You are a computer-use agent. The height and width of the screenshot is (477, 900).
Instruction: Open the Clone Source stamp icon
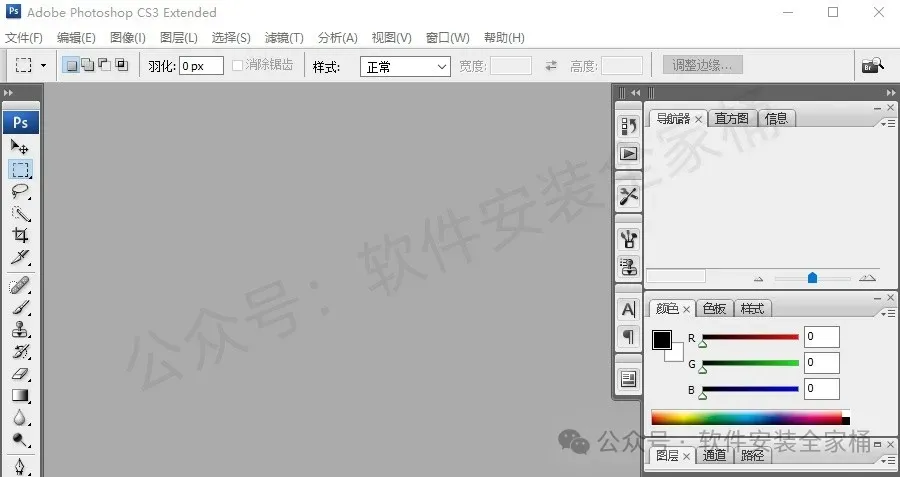pos(629,266)
